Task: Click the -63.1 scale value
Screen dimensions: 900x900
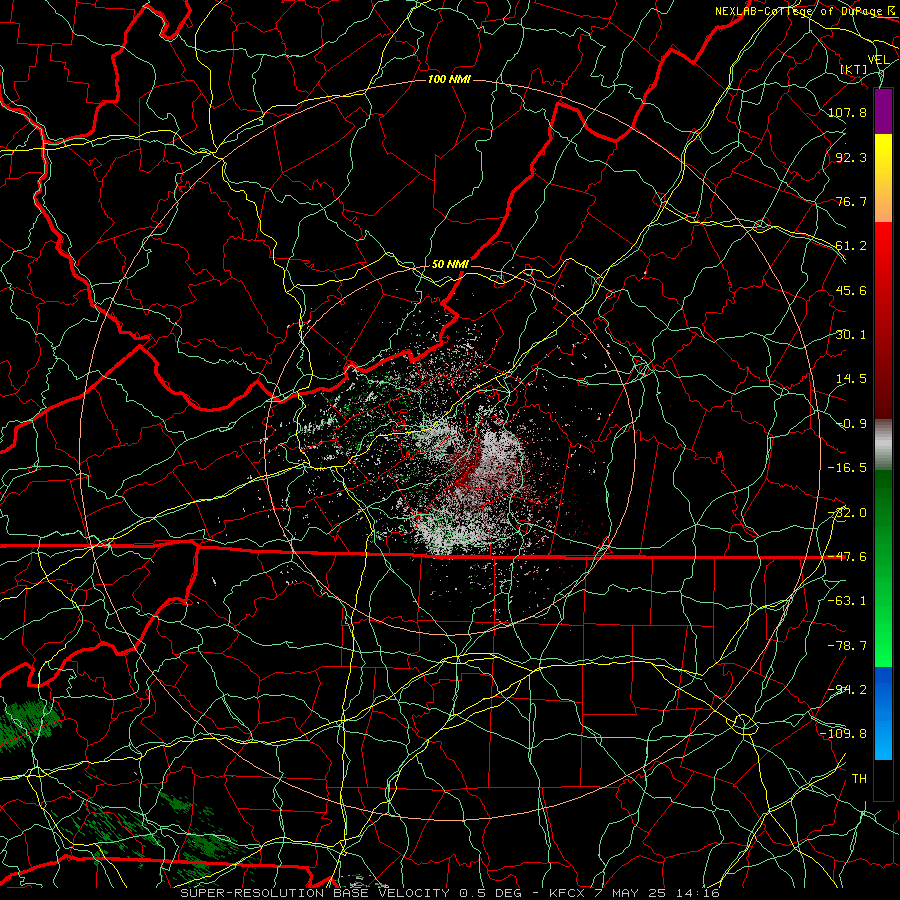Action: [x=847, y=601]
